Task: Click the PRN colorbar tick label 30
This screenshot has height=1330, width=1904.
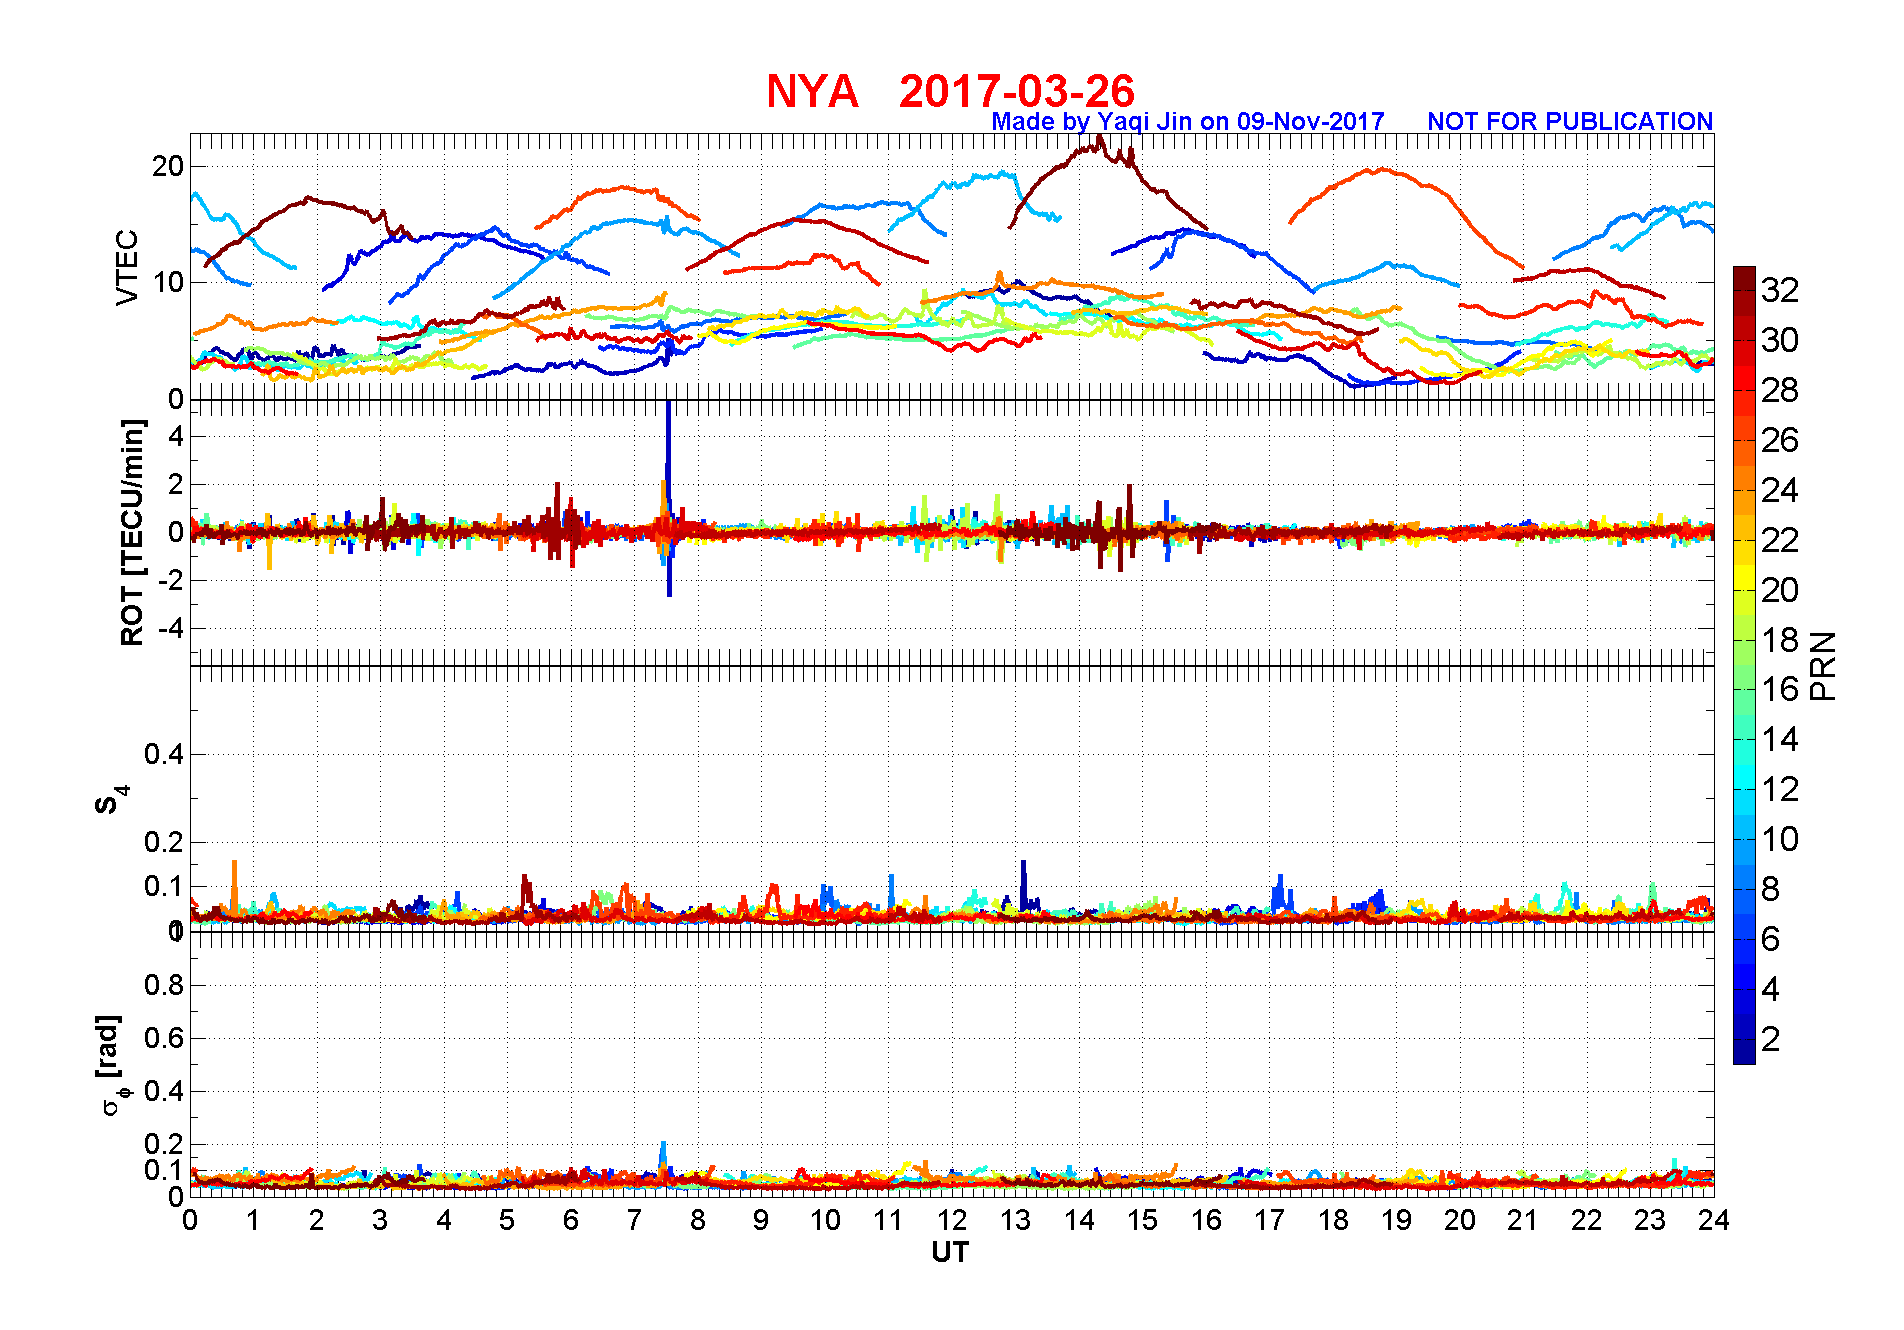Action: [x=1780, y=340]
